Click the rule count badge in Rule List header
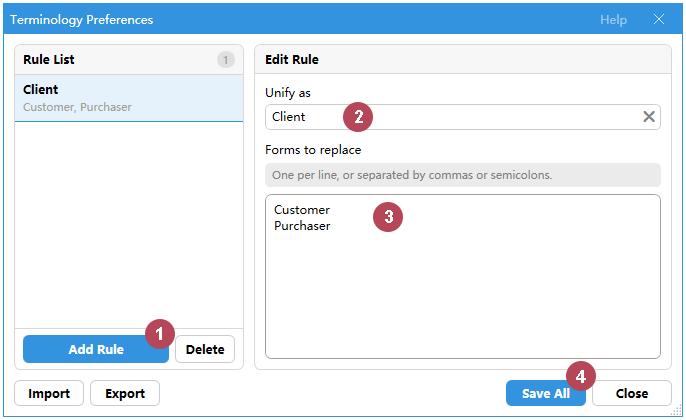686x420 pixels. tap(226, 60)
